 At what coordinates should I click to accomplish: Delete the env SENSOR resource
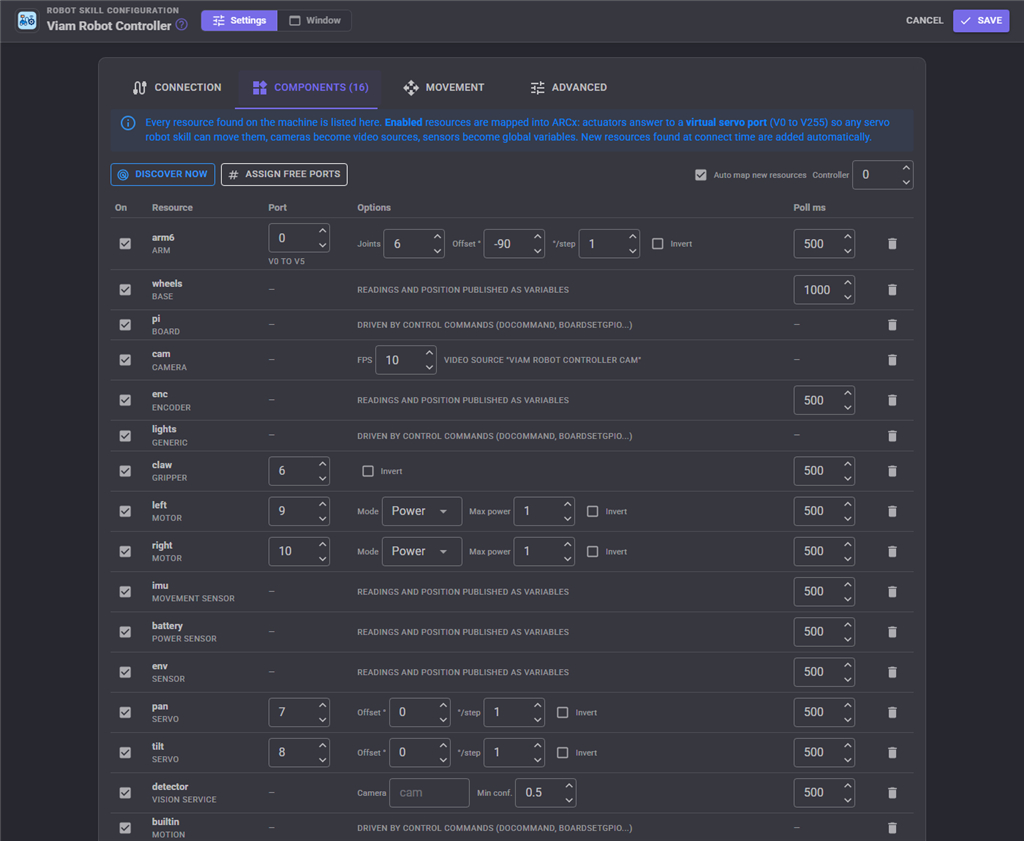click(892, 672)
